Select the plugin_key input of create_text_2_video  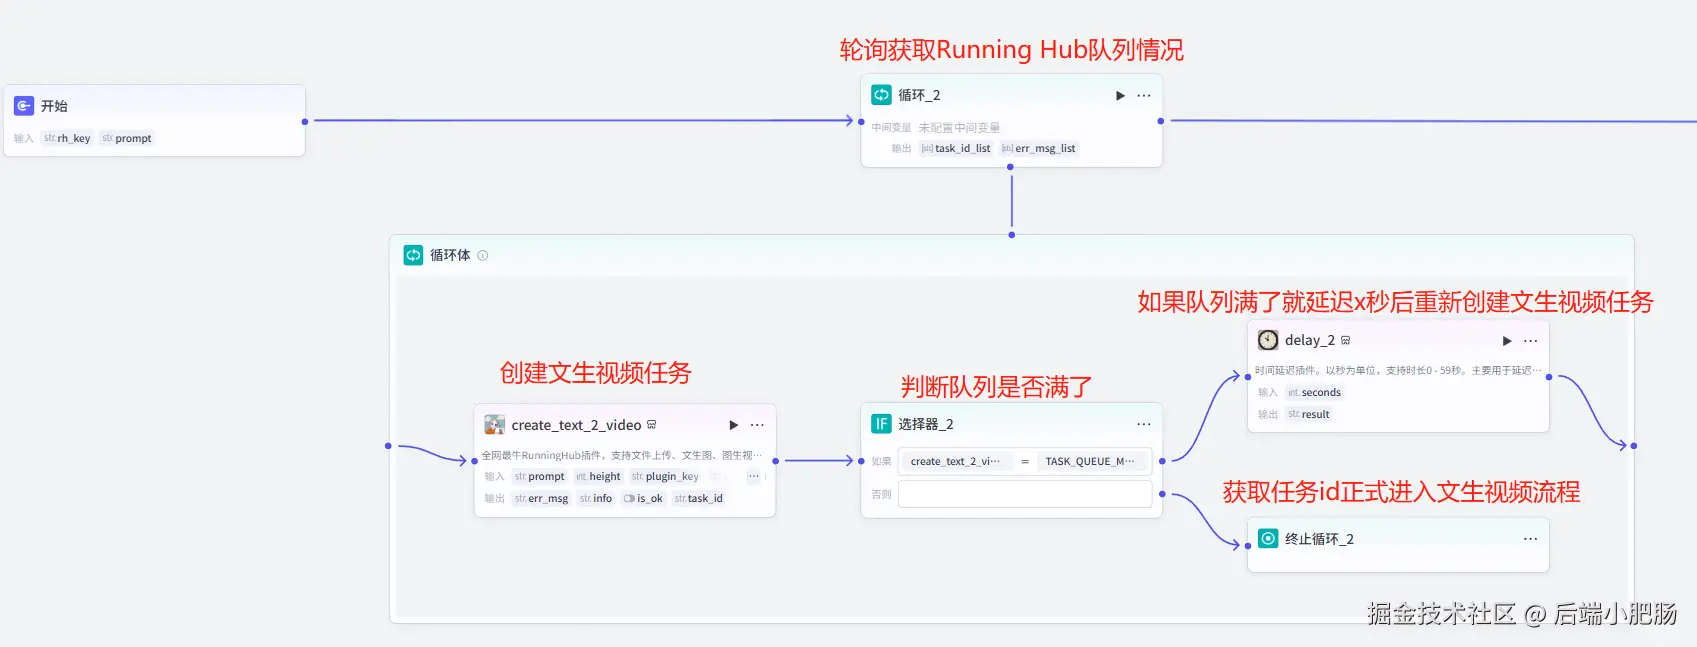click(x=665, y=476)
